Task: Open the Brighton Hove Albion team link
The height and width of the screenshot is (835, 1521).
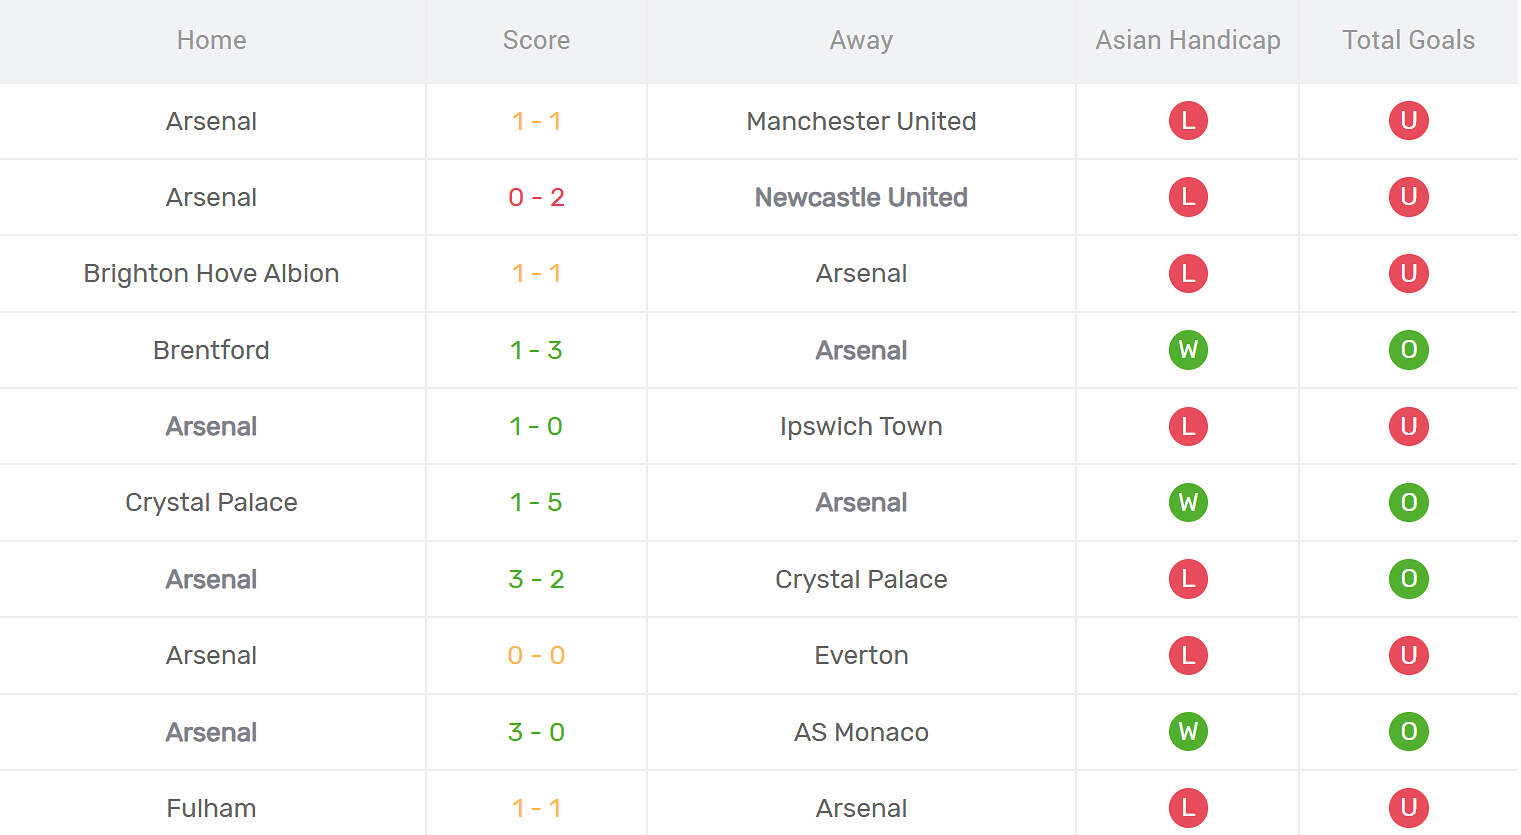Action: (211, 273)
